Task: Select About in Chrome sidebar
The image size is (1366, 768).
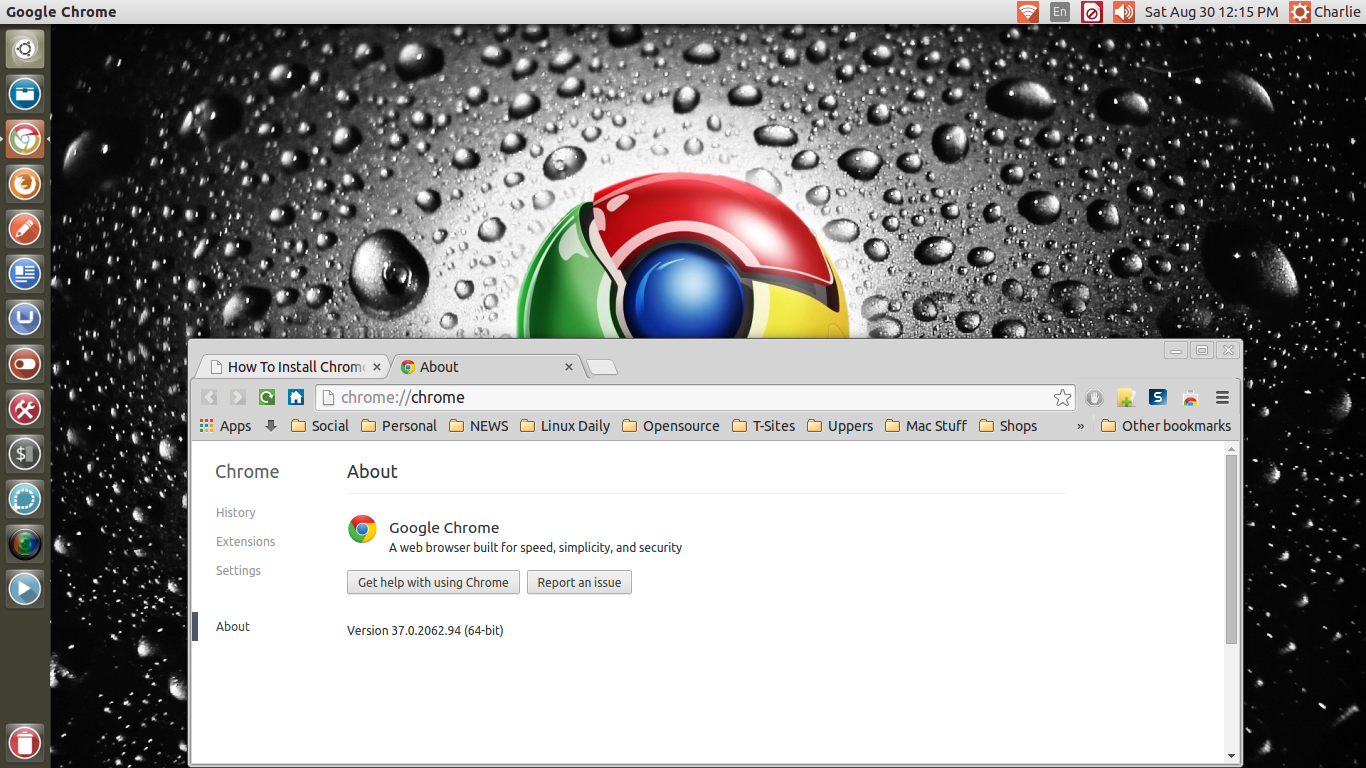Action: pos(233,627)
